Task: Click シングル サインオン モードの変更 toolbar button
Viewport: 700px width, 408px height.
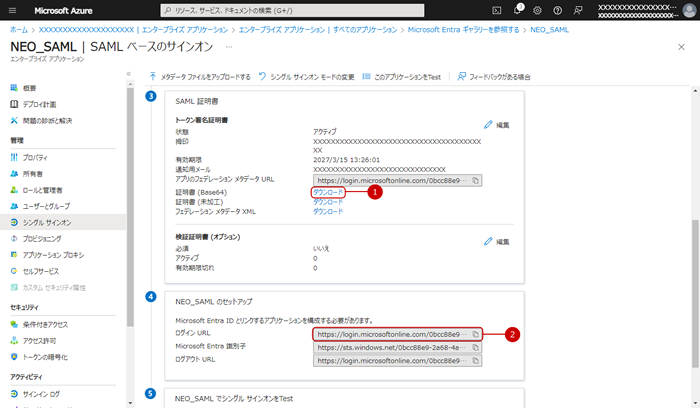Action: pyautogui.click(x=307, y=77)
